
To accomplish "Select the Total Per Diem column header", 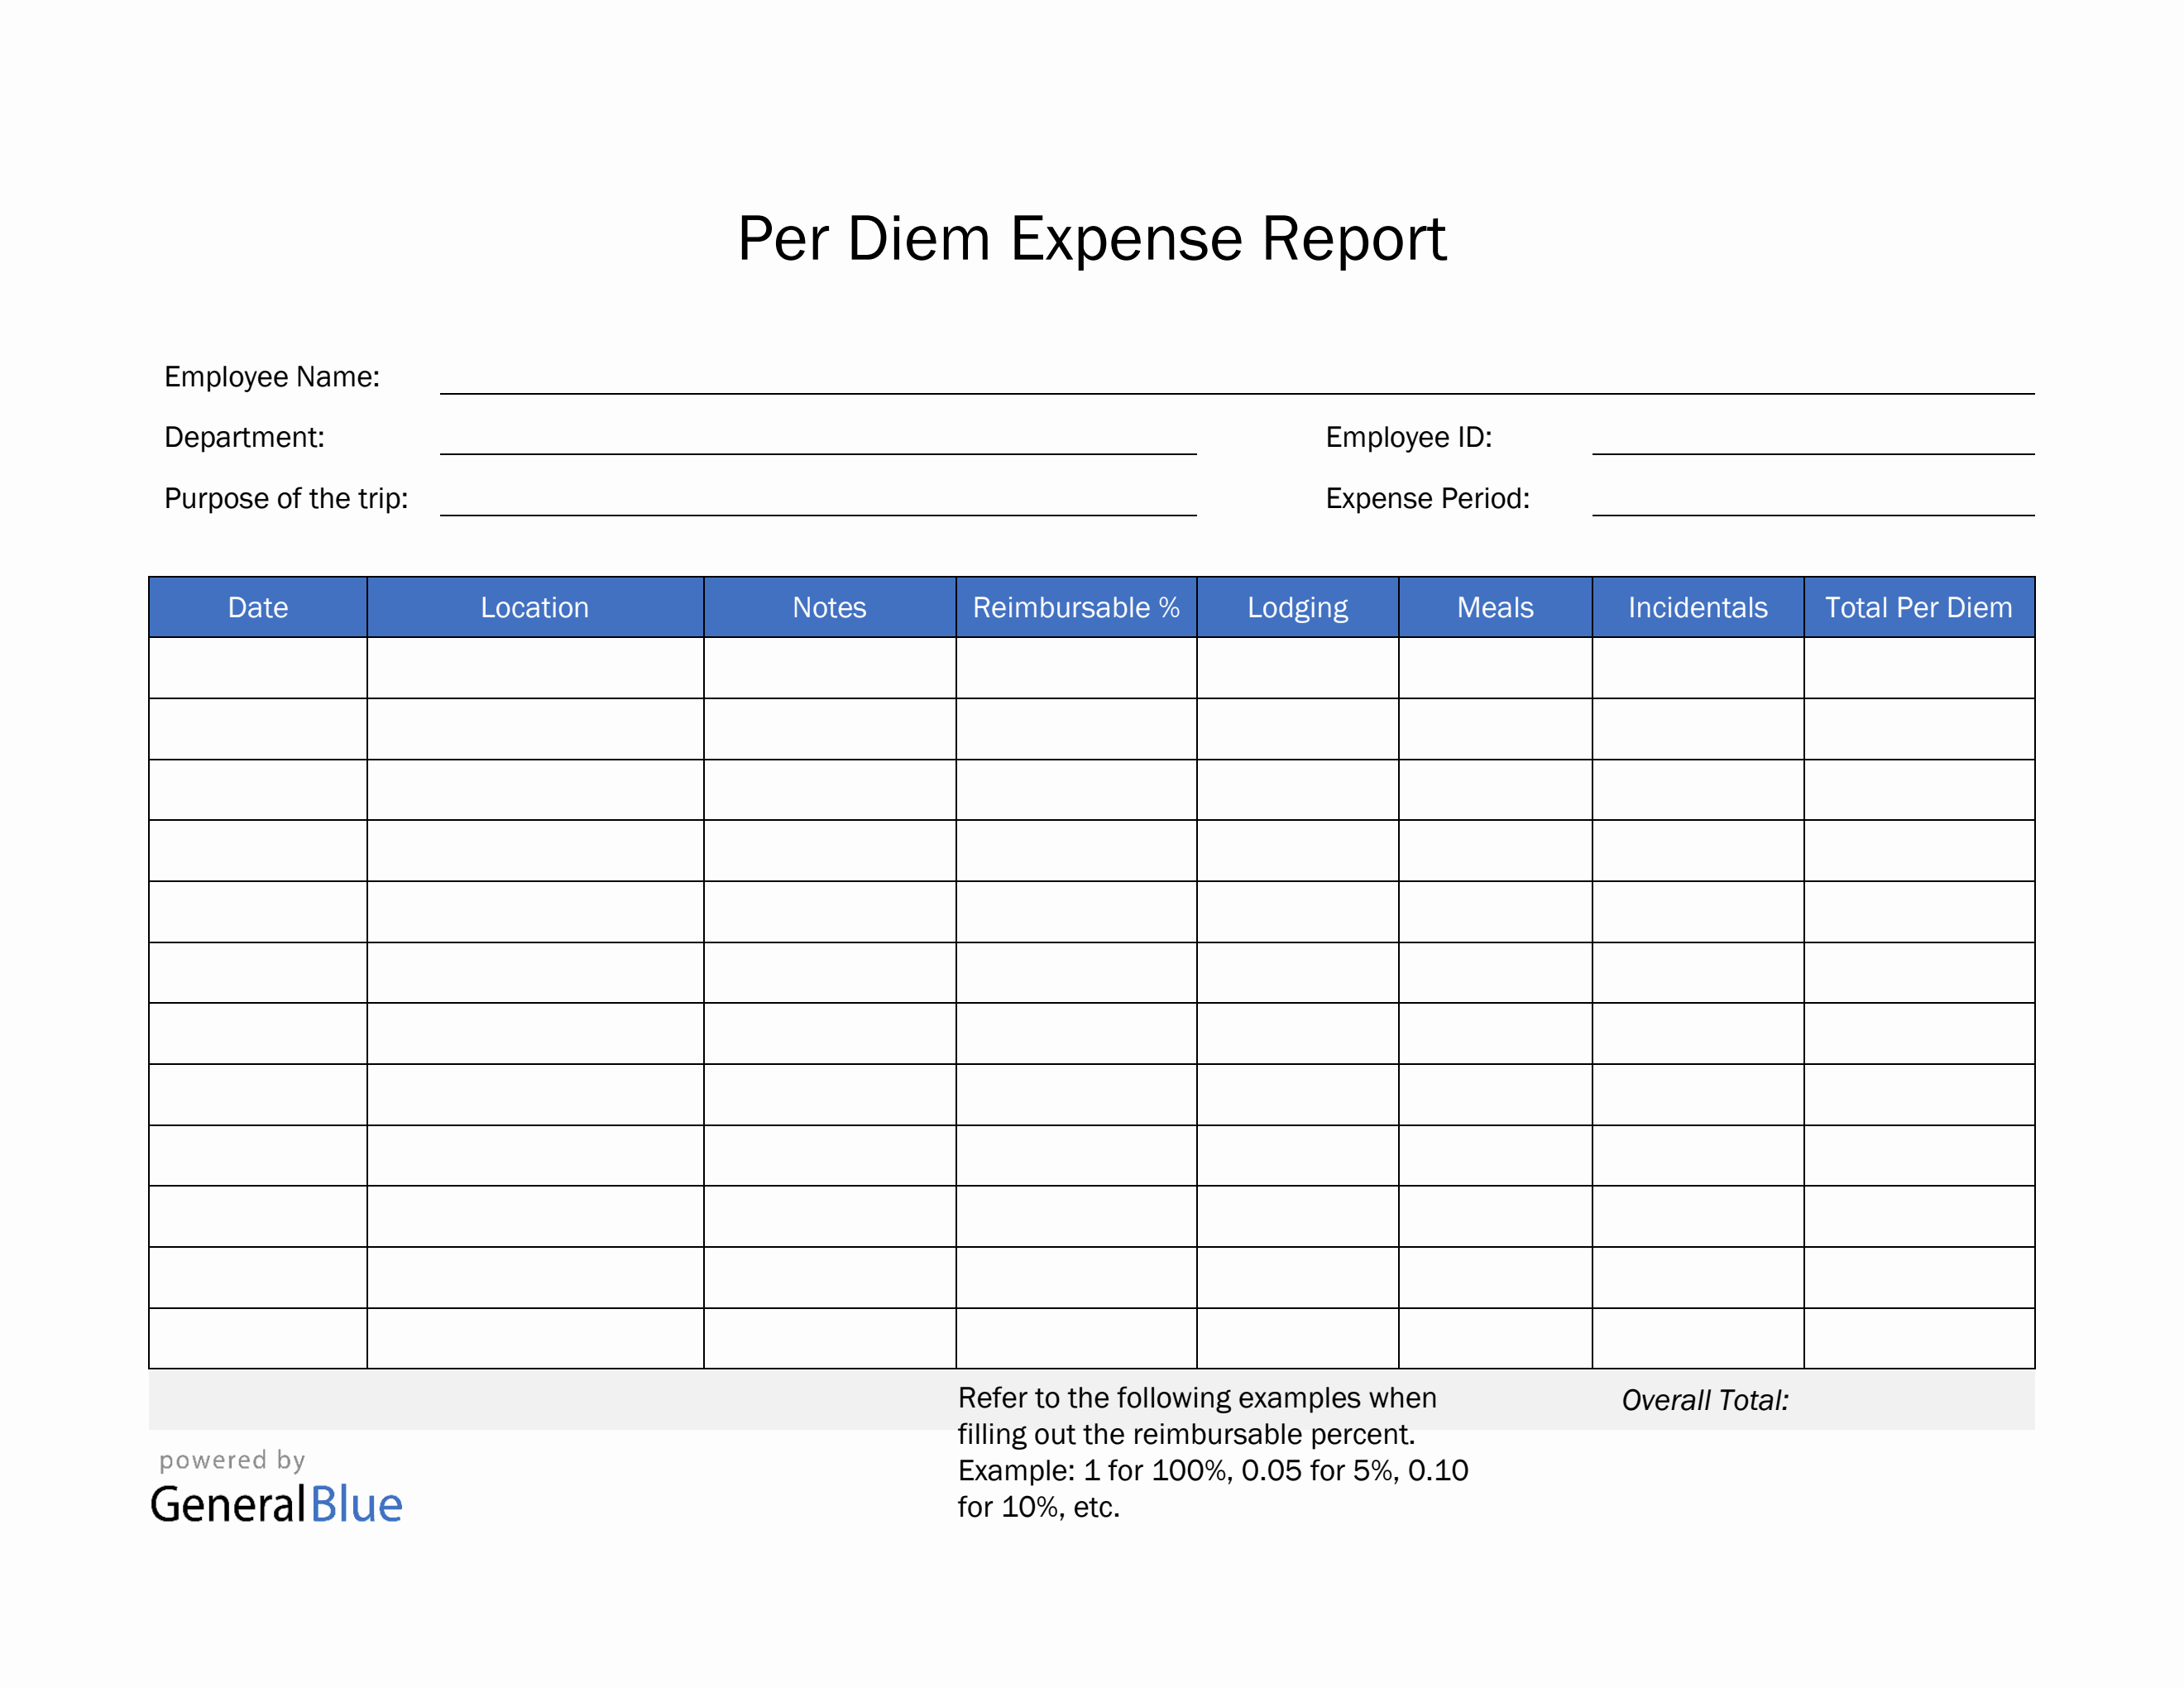I will coord(1918,607).
